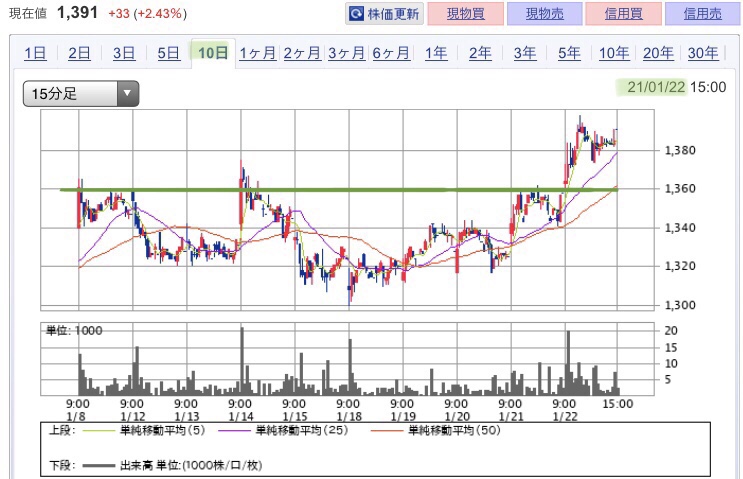Screen dimensions: 743x479
Task: Click the 1,300 price axis label
Action: (680, 305)
